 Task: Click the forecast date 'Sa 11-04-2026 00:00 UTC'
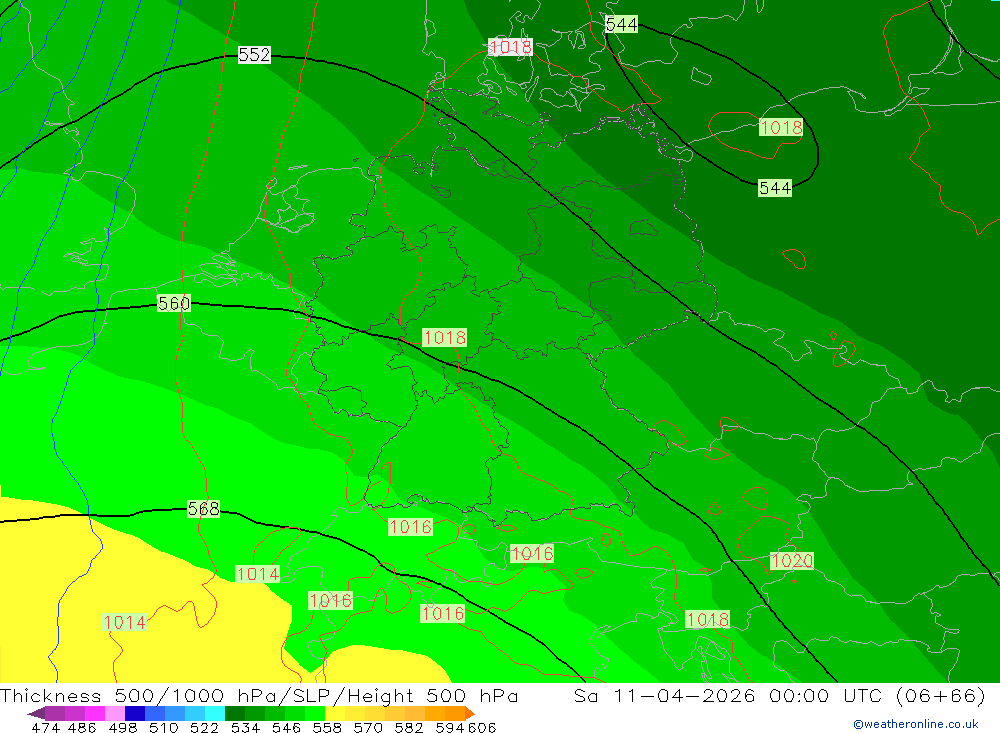727,695
